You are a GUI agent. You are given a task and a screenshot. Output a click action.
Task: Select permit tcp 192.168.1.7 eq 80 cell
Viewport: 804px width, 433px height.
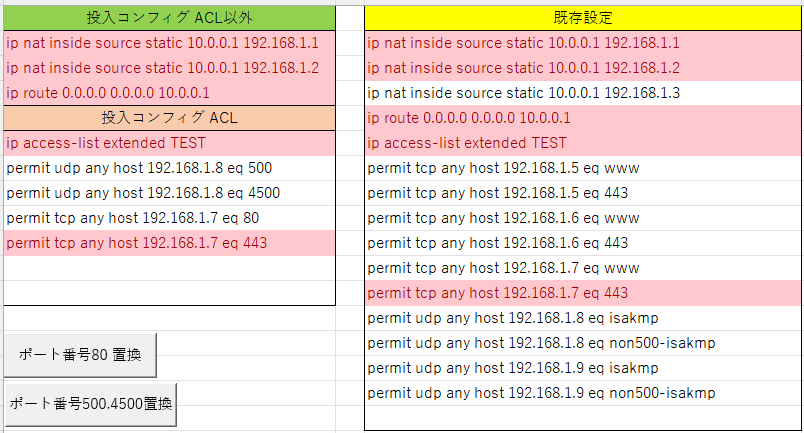[x=170, y=218]
